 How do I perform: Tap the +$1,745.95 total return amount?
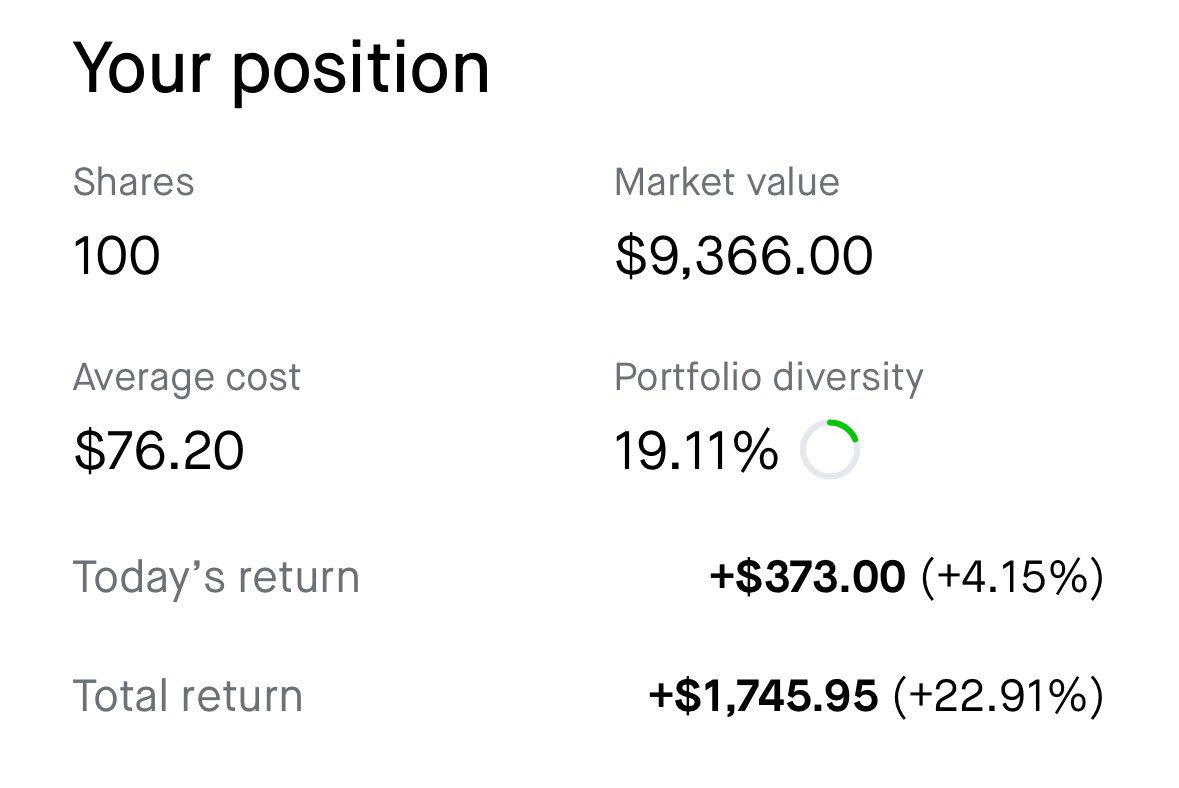coord(763,695)
